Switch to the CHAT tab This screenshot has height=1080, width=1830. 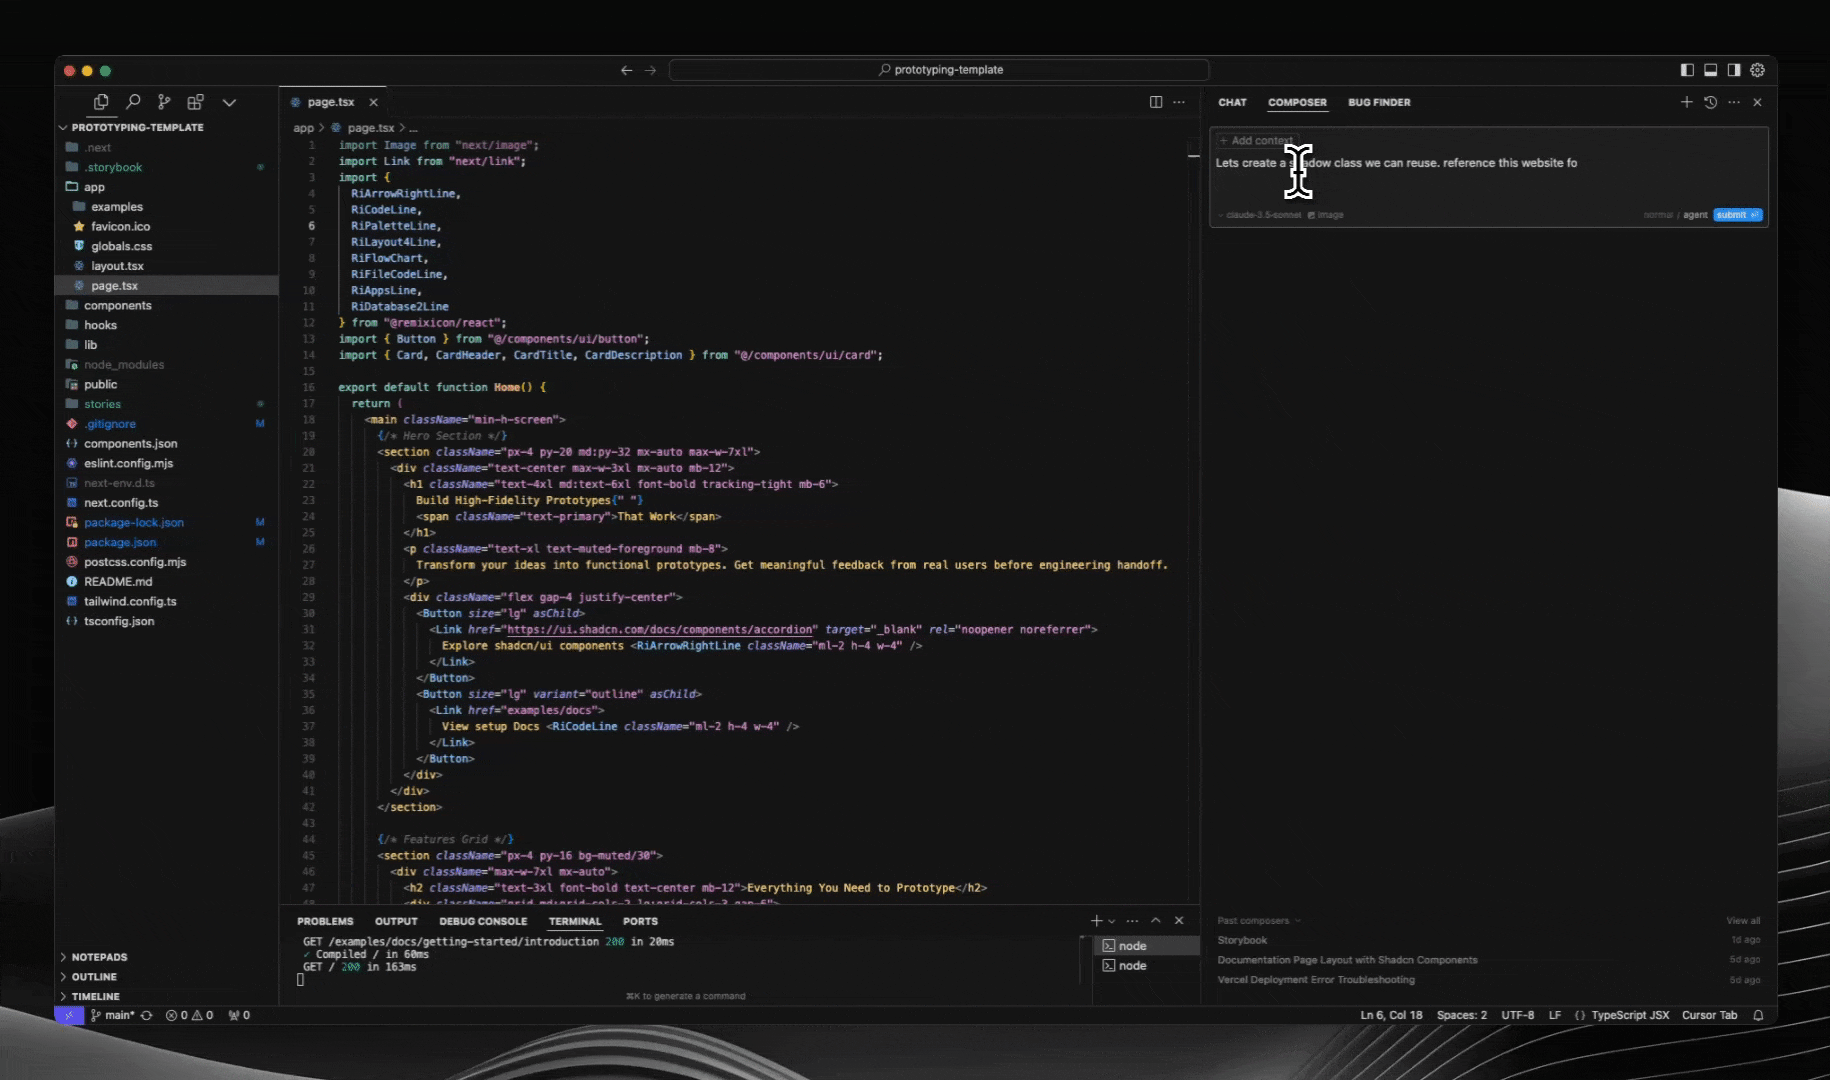coord(1232,102)
